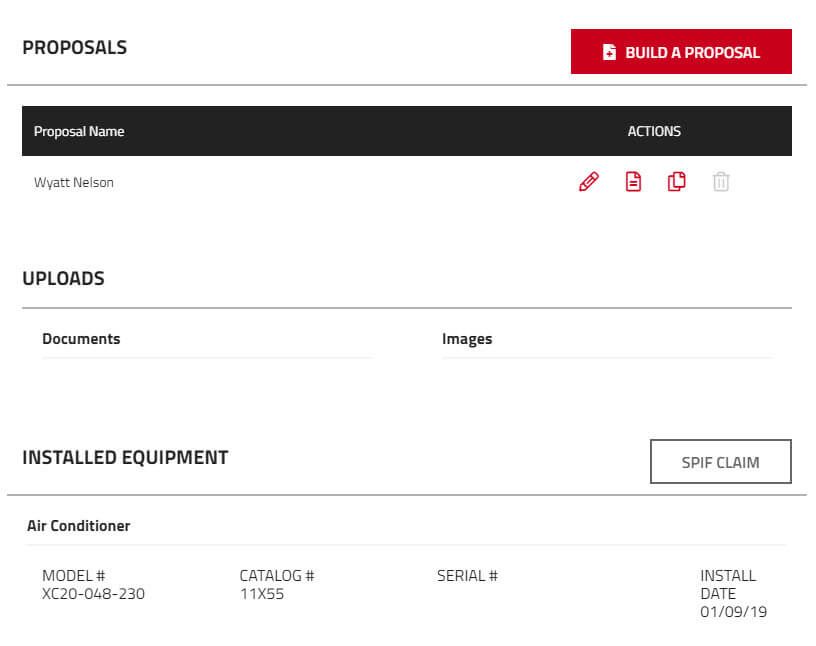Click the UPLOADS section heading
Screen dimensions: 816x646
pyautogui.click(x=63, y=279)
